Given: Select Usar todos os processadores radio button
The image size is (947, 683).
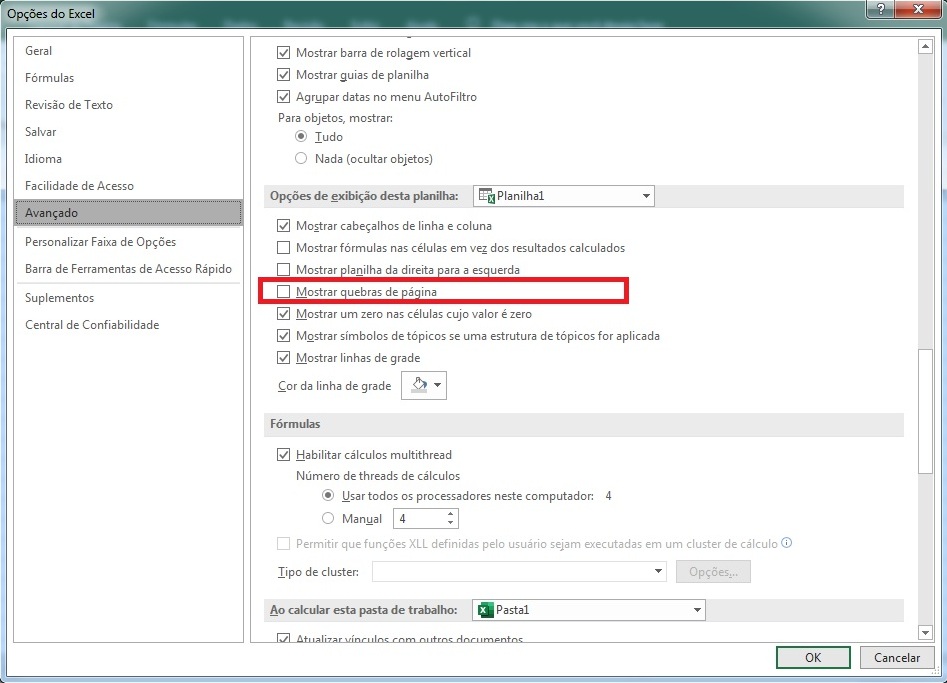Looking at the screenshot, I should click(328, 495).
